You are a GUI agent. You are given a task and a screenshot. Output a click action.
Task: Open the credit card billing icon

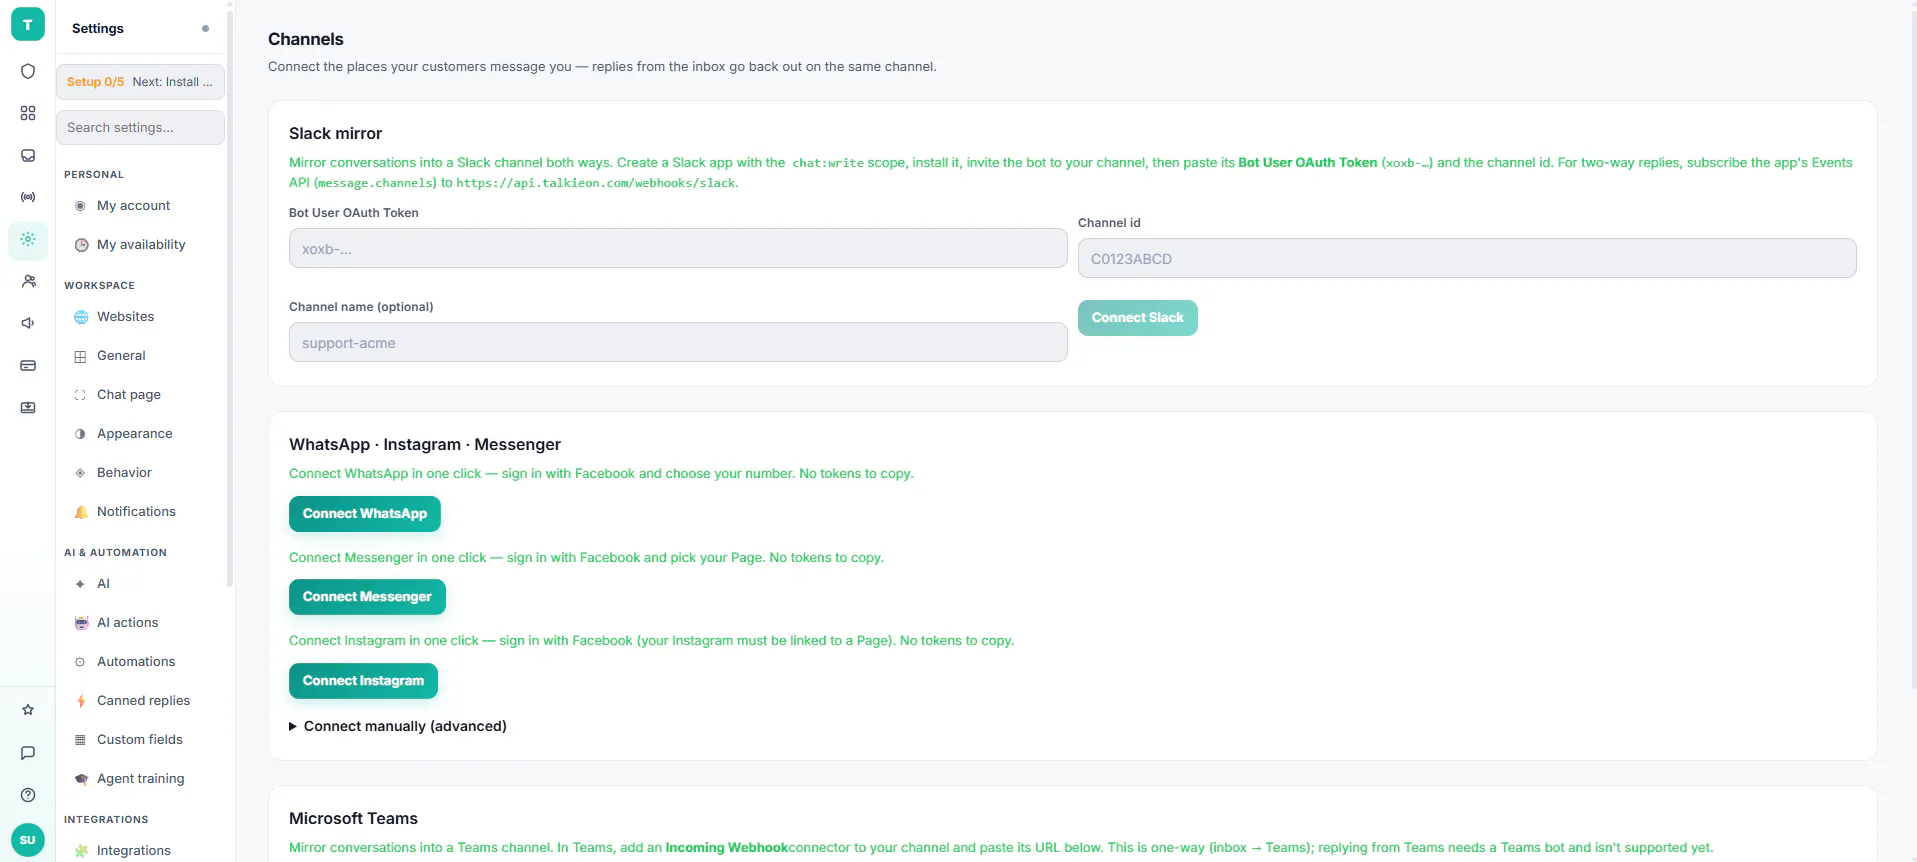(x=28, y=365)
